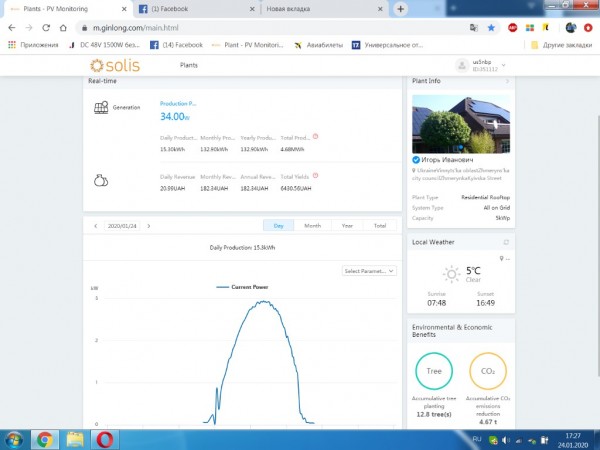Open Opera browser from taskbar

click(x=104, y=440)
